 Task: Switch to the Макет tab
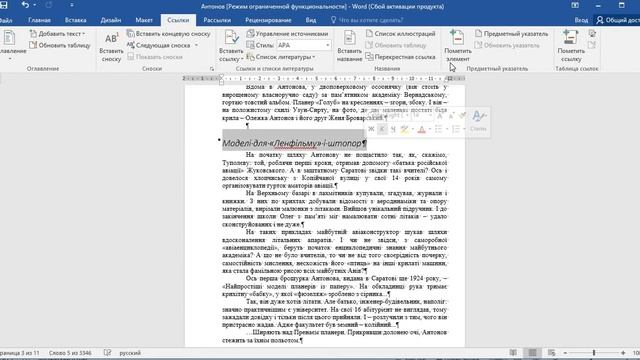(144, 20)
